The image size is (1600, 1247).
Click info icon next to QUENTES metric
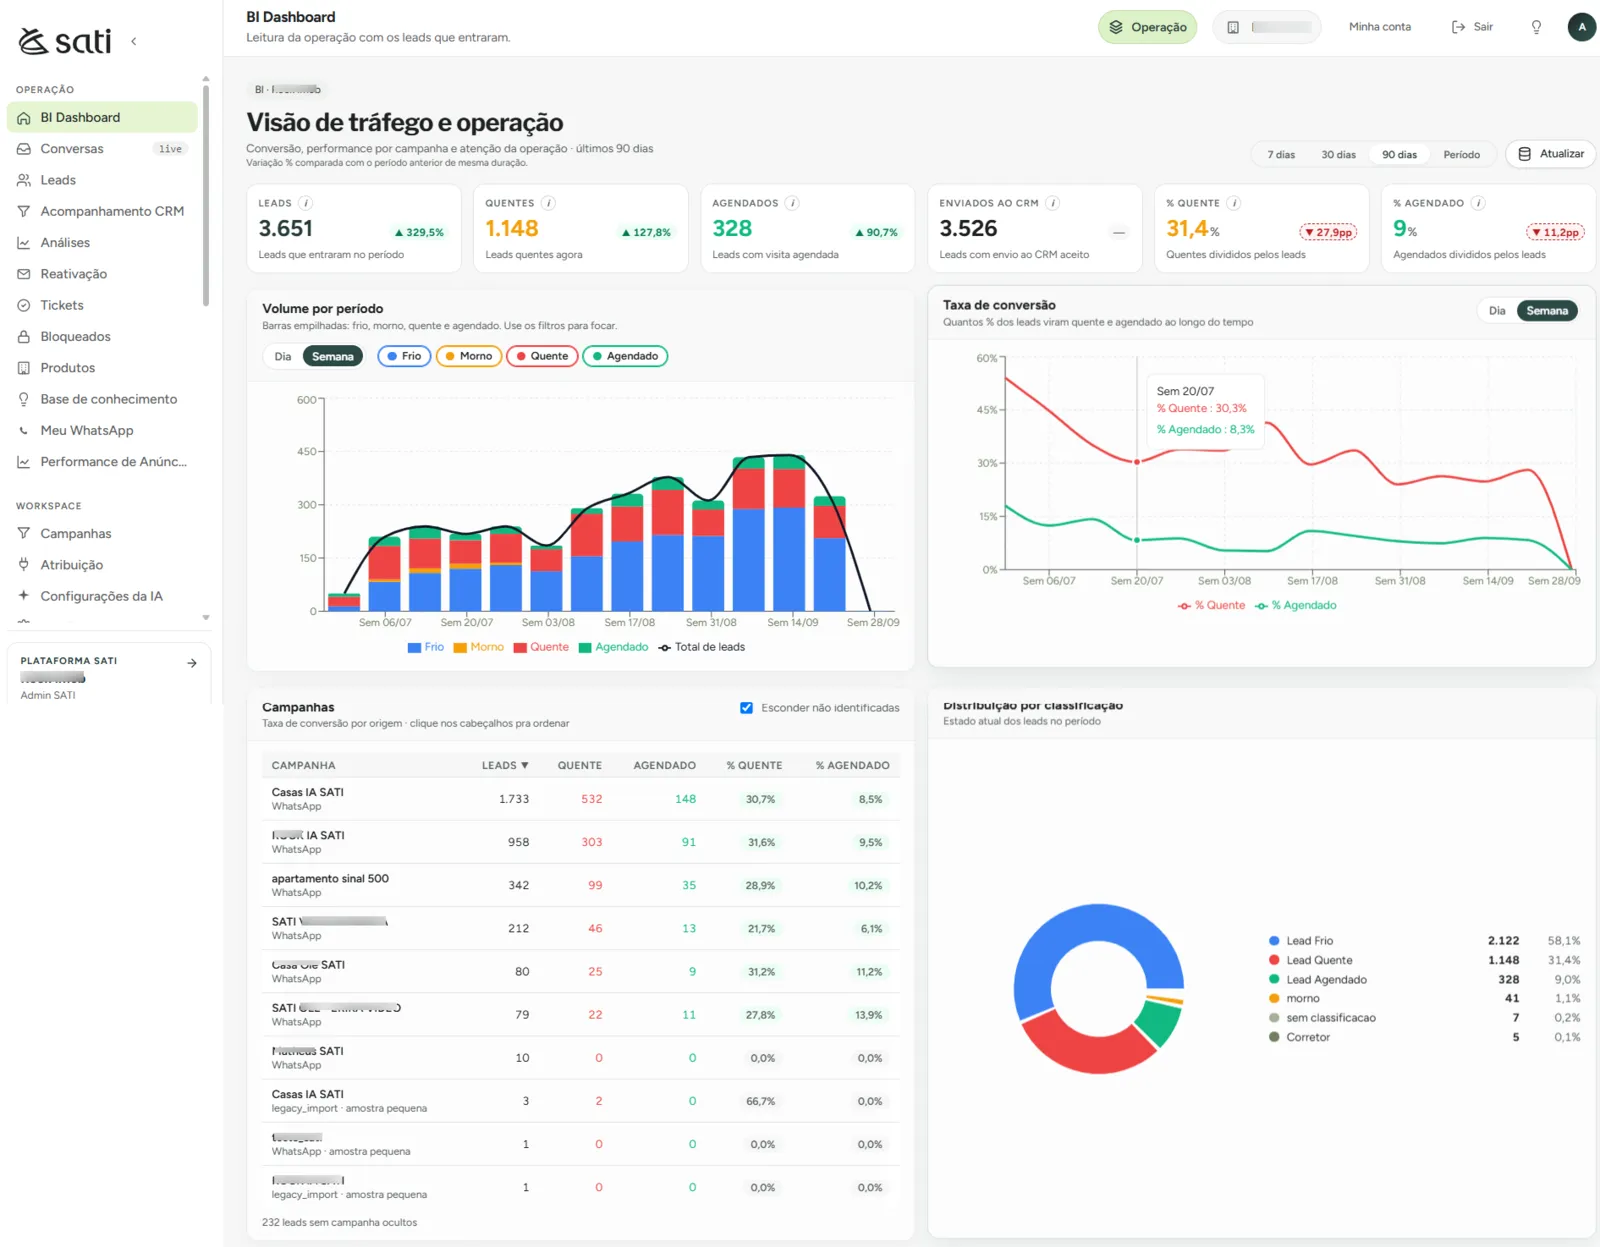(548, 203)
